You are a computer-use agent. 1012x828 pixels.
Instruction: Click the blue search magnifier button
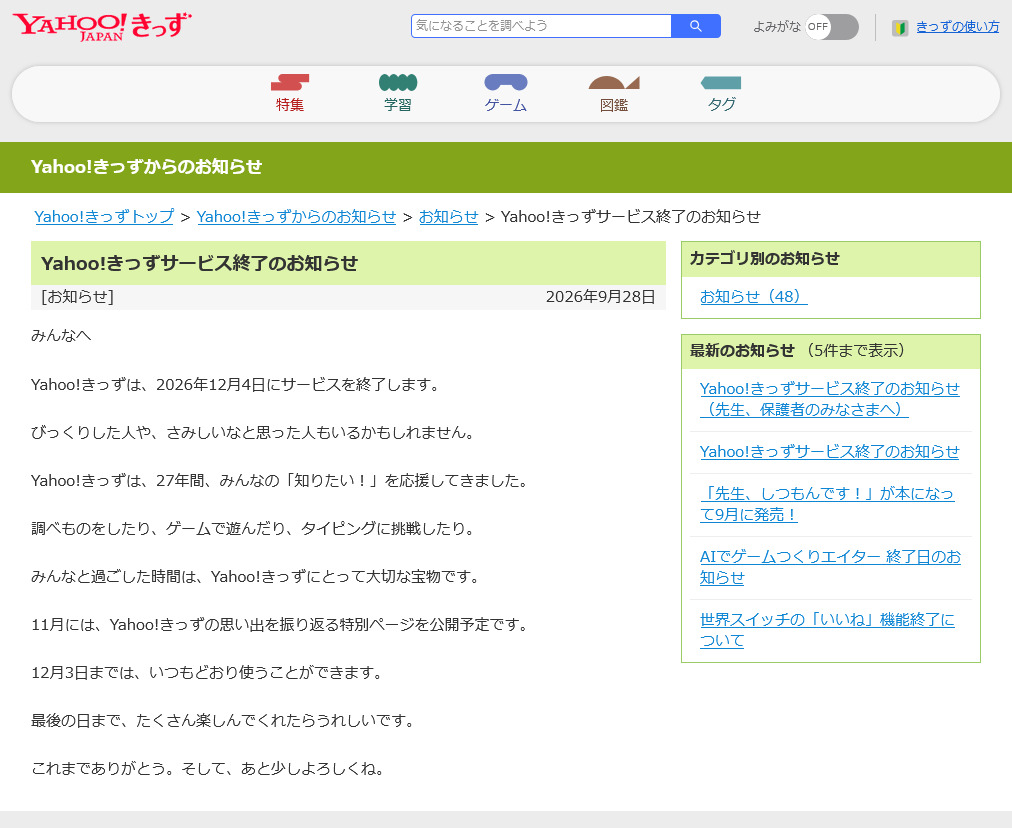pos(696,26)
